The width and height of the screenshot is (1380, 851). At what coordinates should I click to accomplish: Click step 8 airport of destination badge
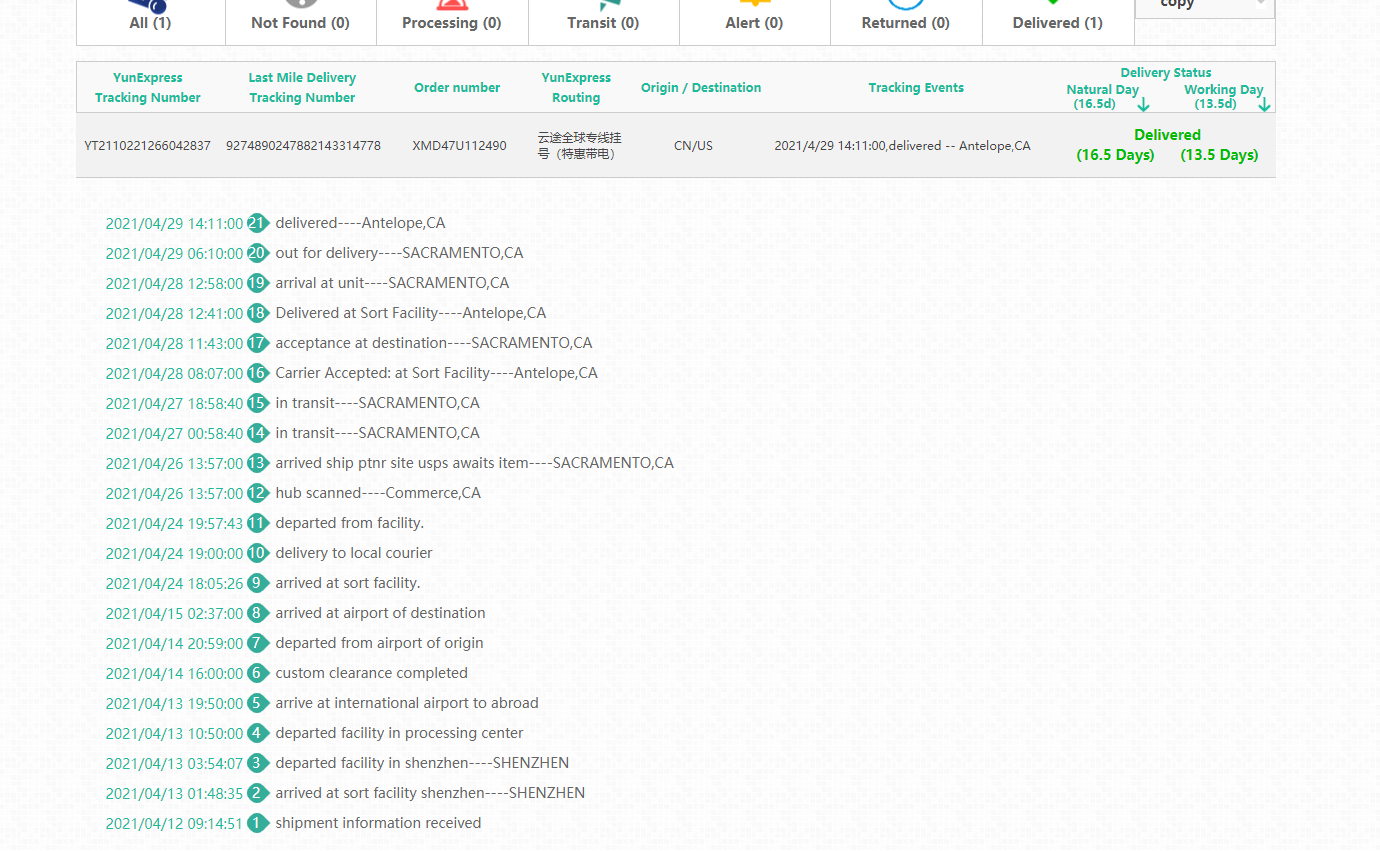(x=258, y=613)
